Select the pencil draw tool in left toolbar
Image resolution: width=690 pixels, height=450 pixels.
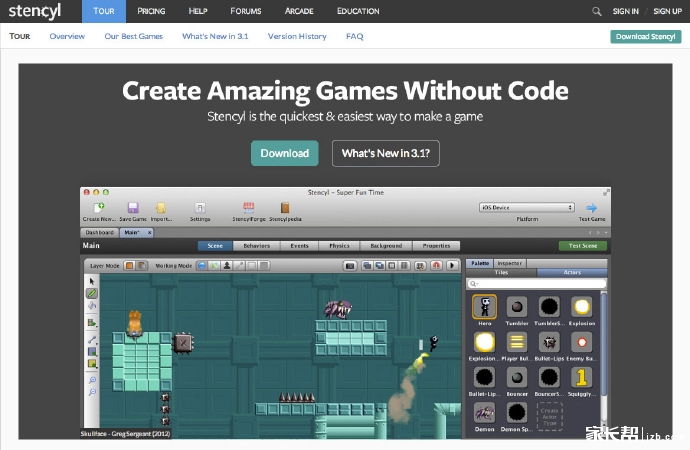92,293
